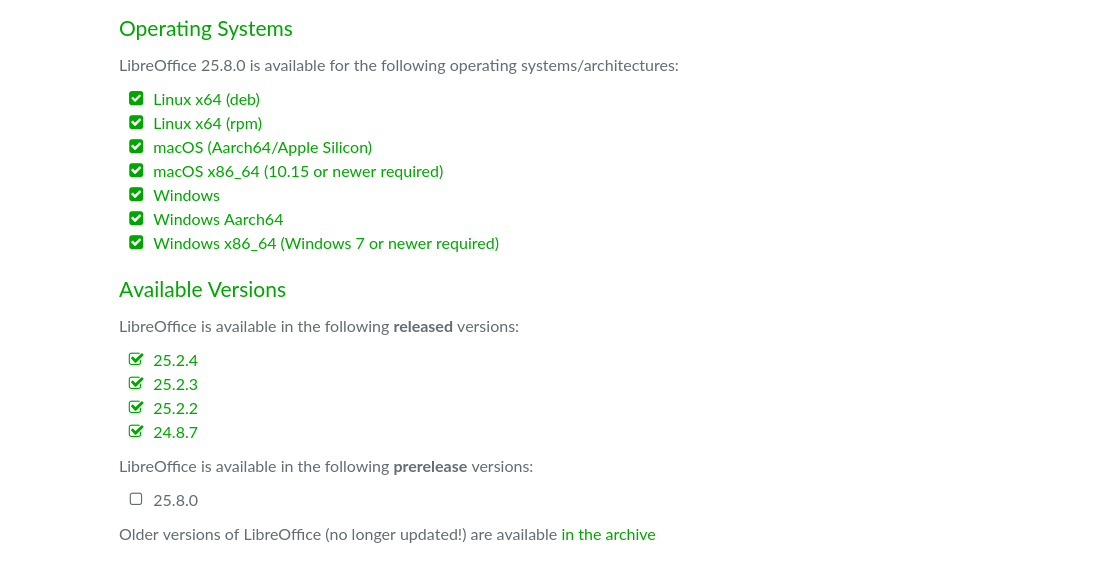Open Windows x86_64 (Windows 7 or newer) link
1099x568 pixels.
click(x=325, y=244)
